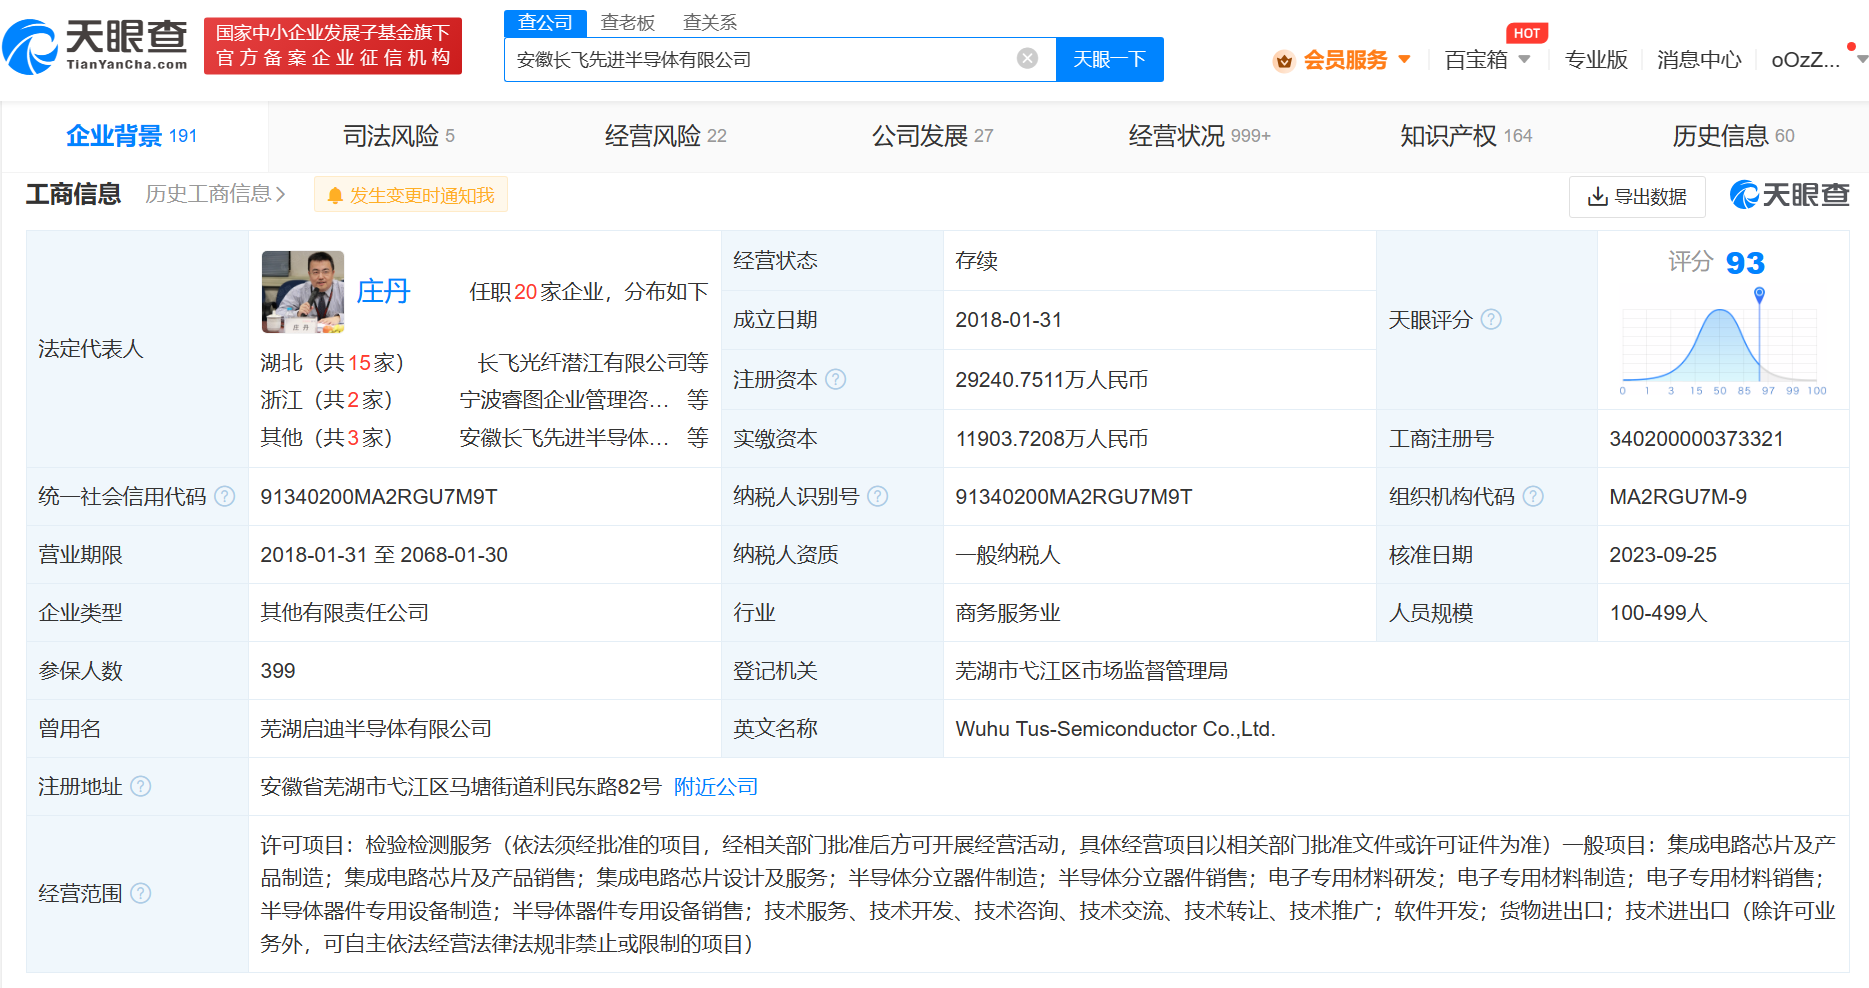
Task: Switch to the 司法风险 tab
Action: 398,136
